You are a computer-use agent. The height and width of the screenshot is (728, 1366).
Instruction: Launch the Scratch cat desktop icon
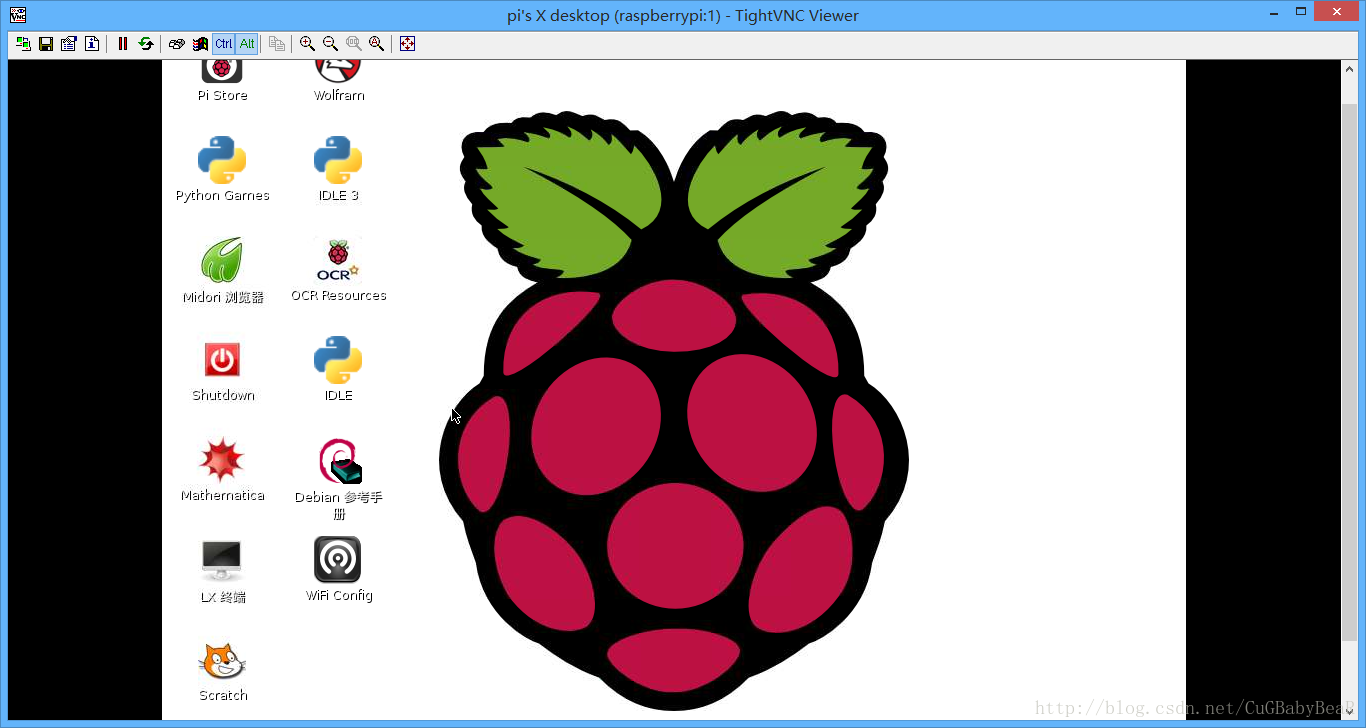pyautogui.click(x=222, y=661)
